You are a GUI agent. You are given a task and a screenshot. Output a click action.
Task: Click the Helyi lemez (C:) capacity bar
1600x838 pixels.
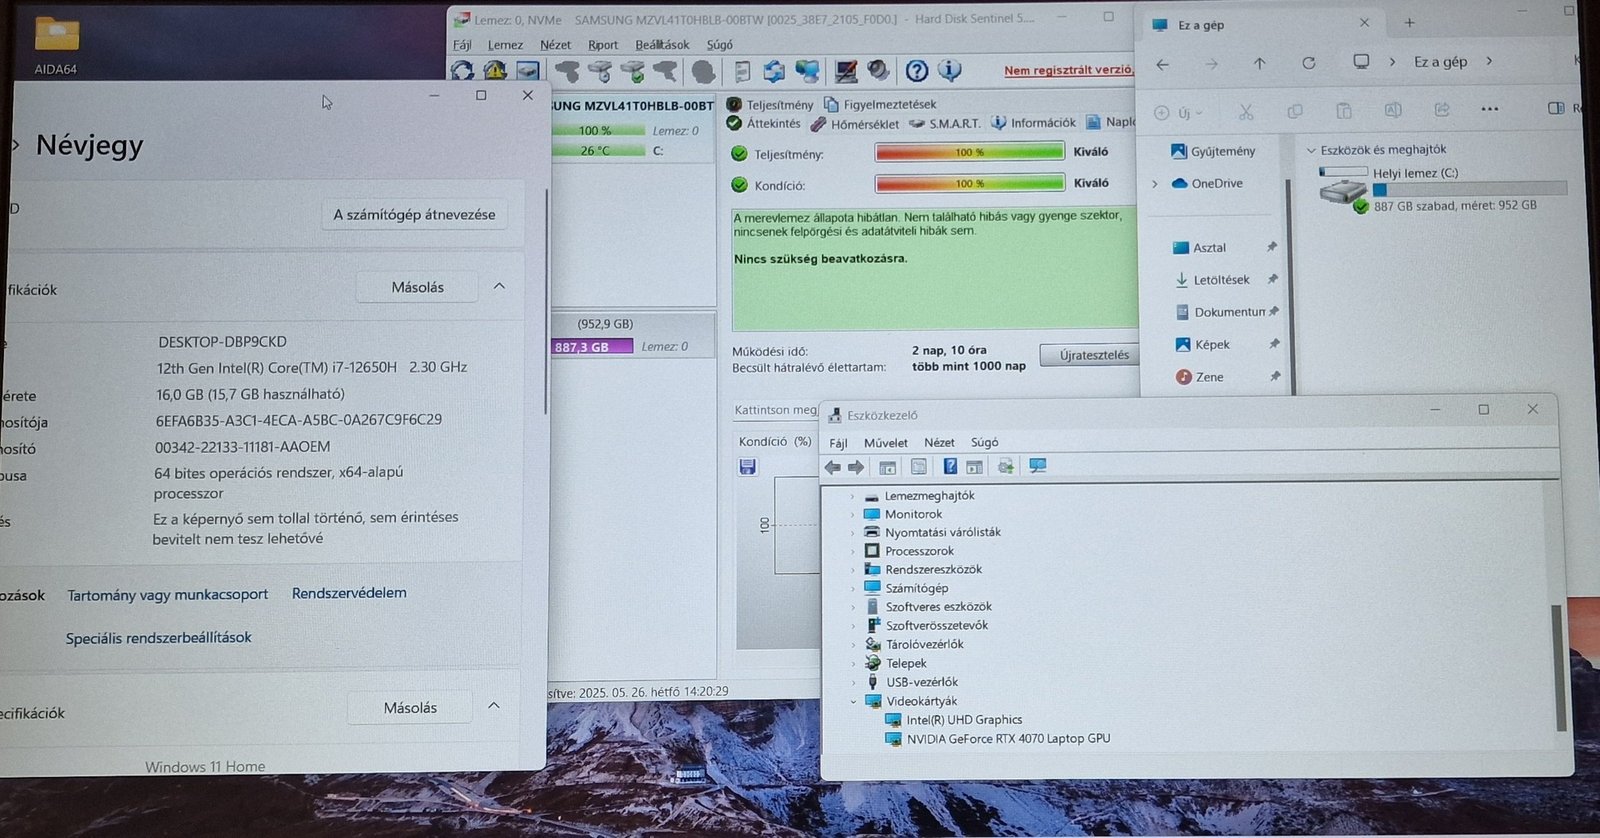coord(1470,189)
